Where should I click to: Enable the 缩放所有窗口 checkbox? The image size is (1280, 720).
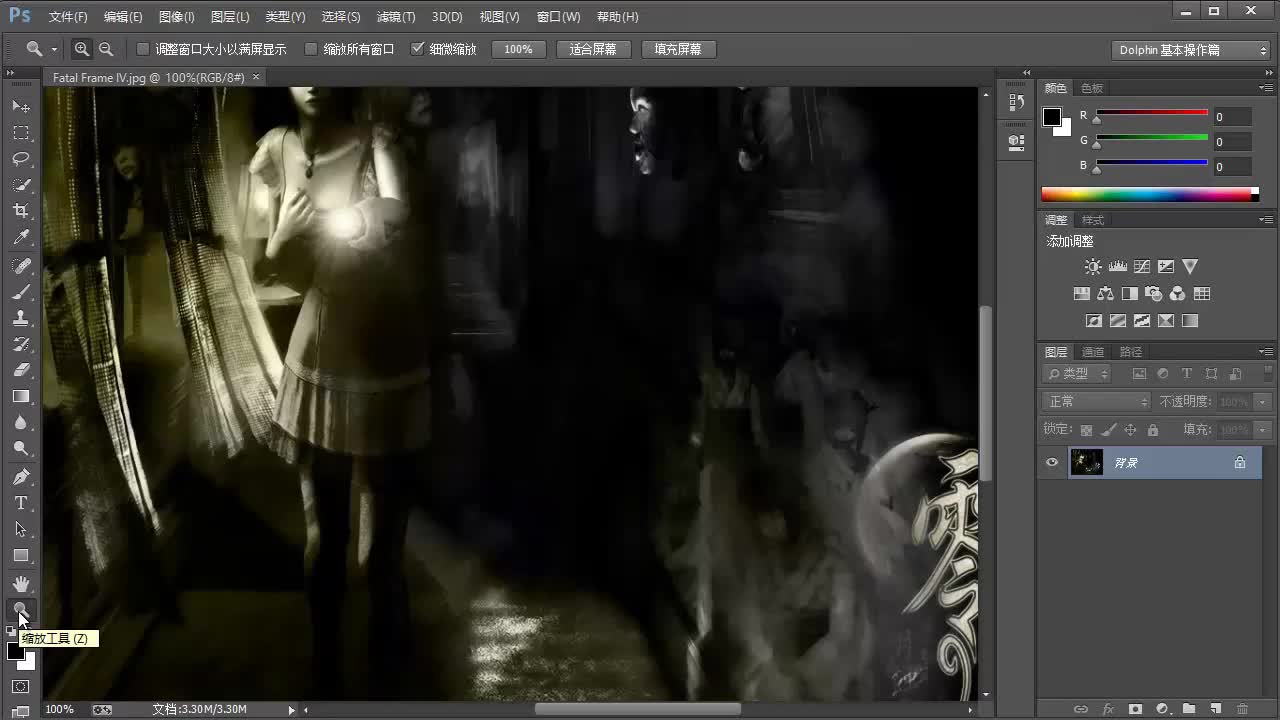(x=311, y=48)
